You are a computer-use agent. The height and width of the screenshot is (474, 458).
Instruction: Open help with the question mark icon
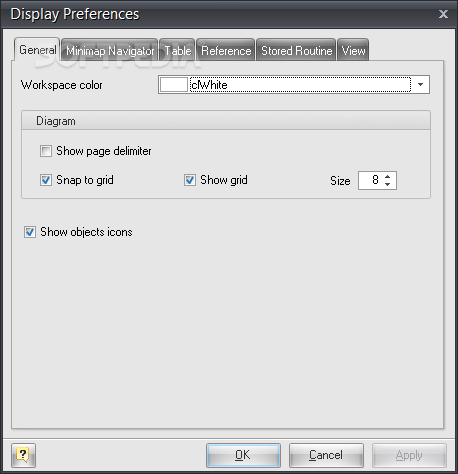[x=23, y=455]
